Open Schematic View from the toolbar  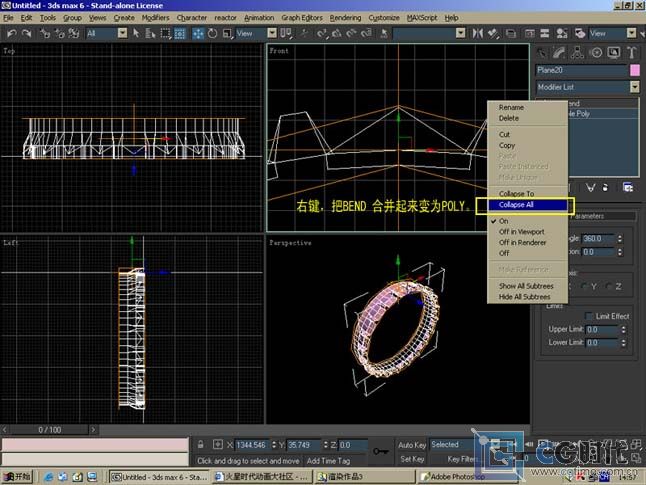point(545,33)
